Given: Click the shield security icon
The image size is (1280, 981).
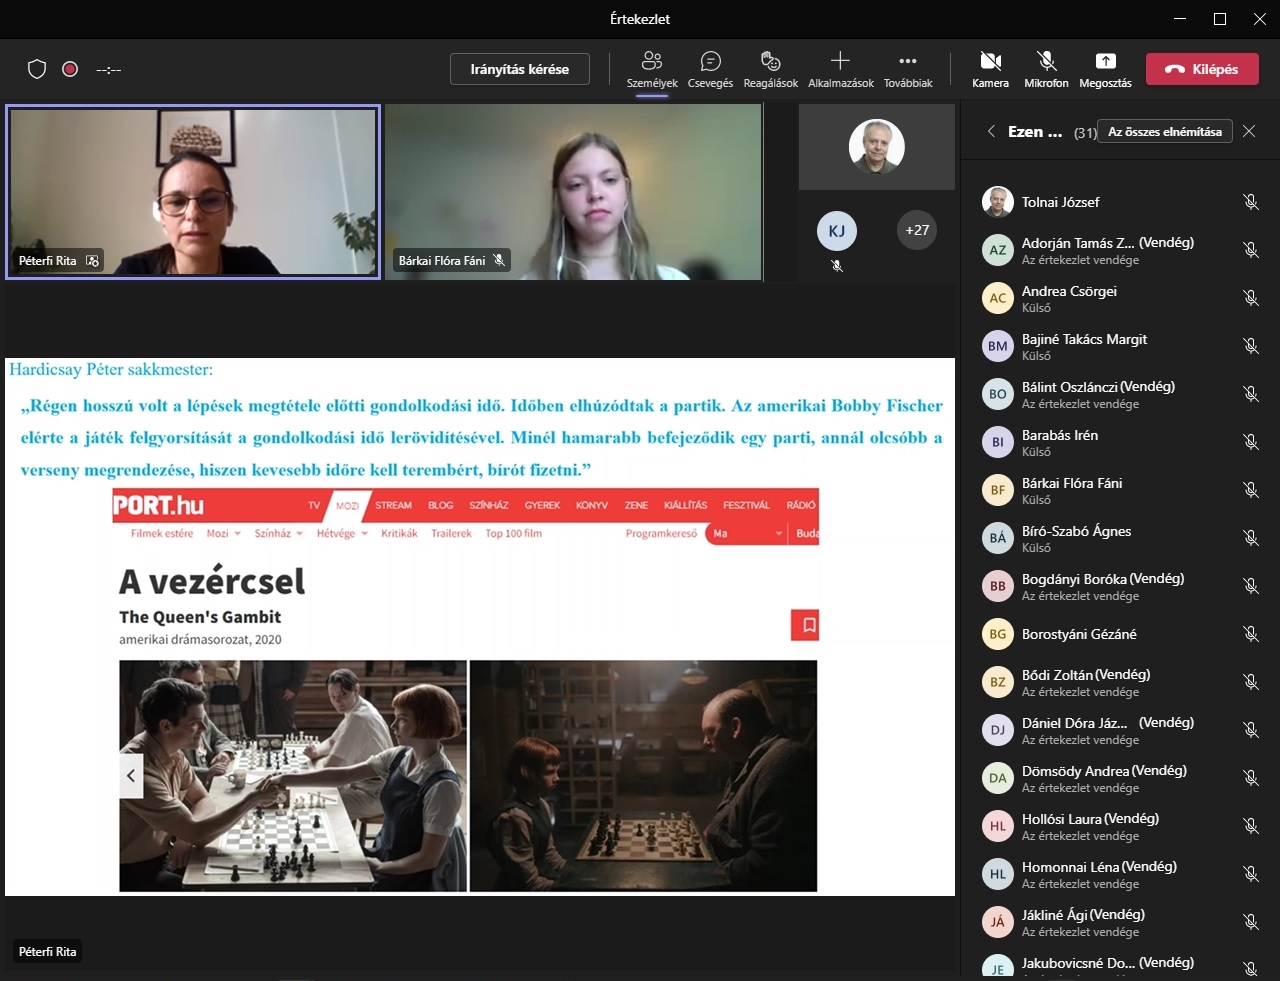Looking at the screenshot, I should 37,69.
